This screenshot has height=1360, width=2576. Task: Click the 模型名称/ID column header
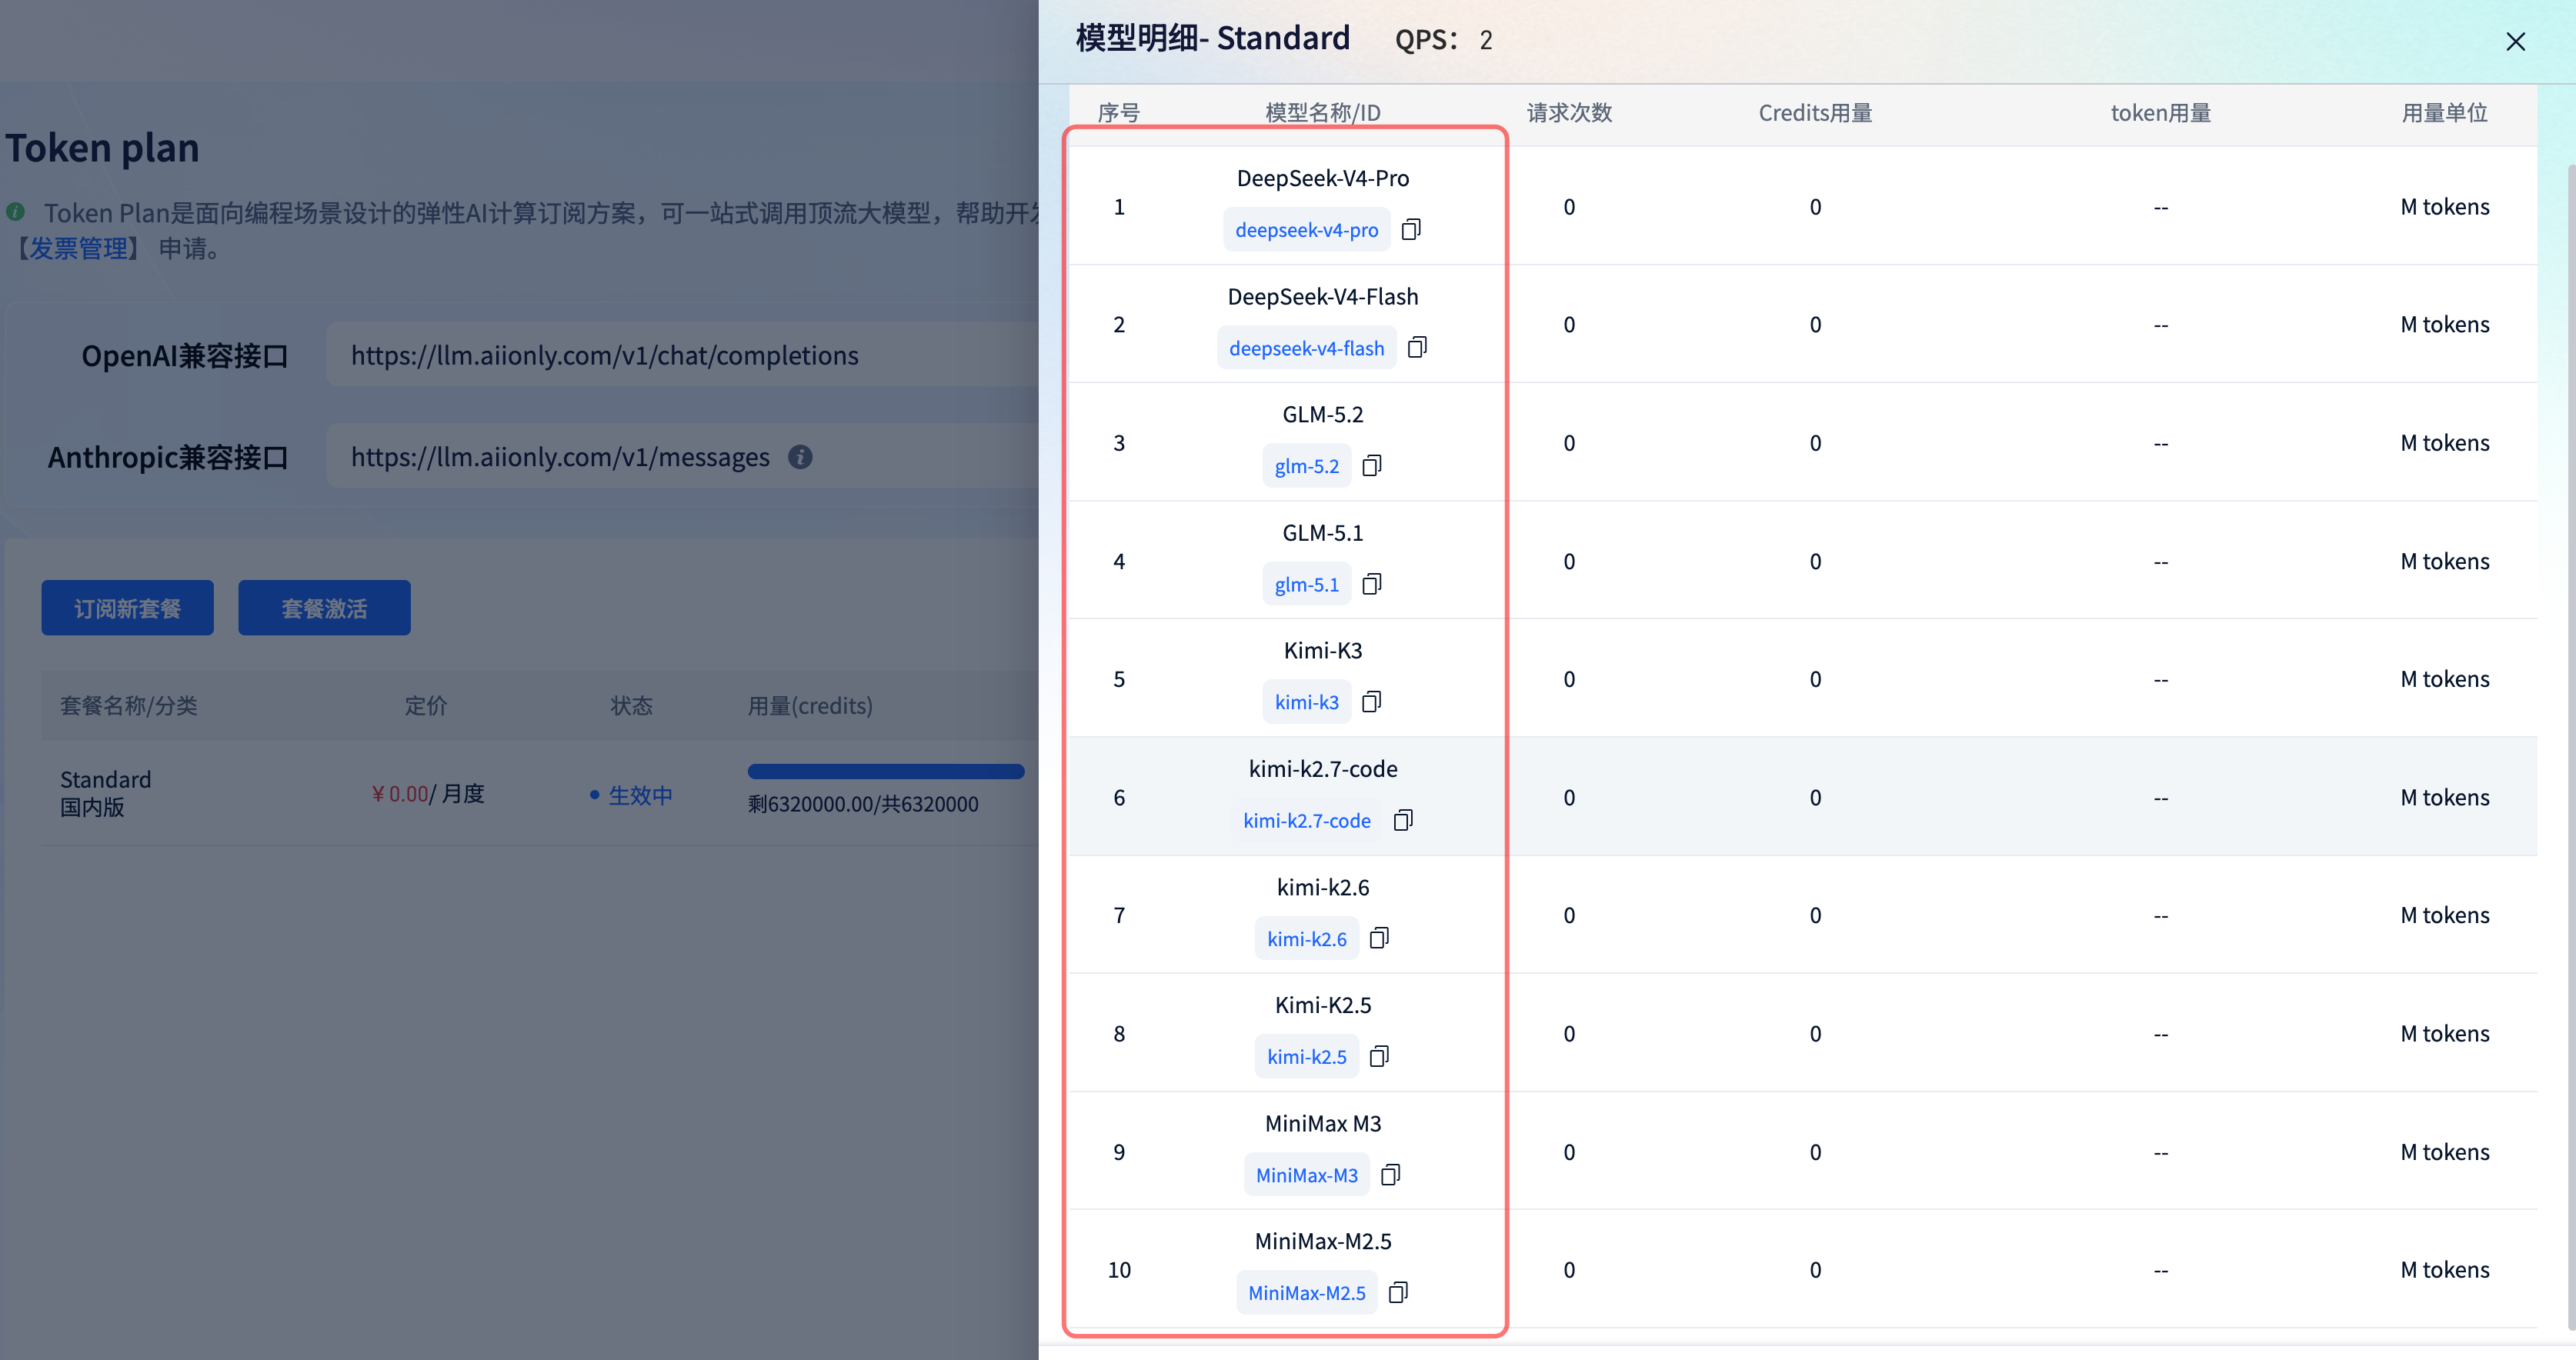click(1322, 113)
